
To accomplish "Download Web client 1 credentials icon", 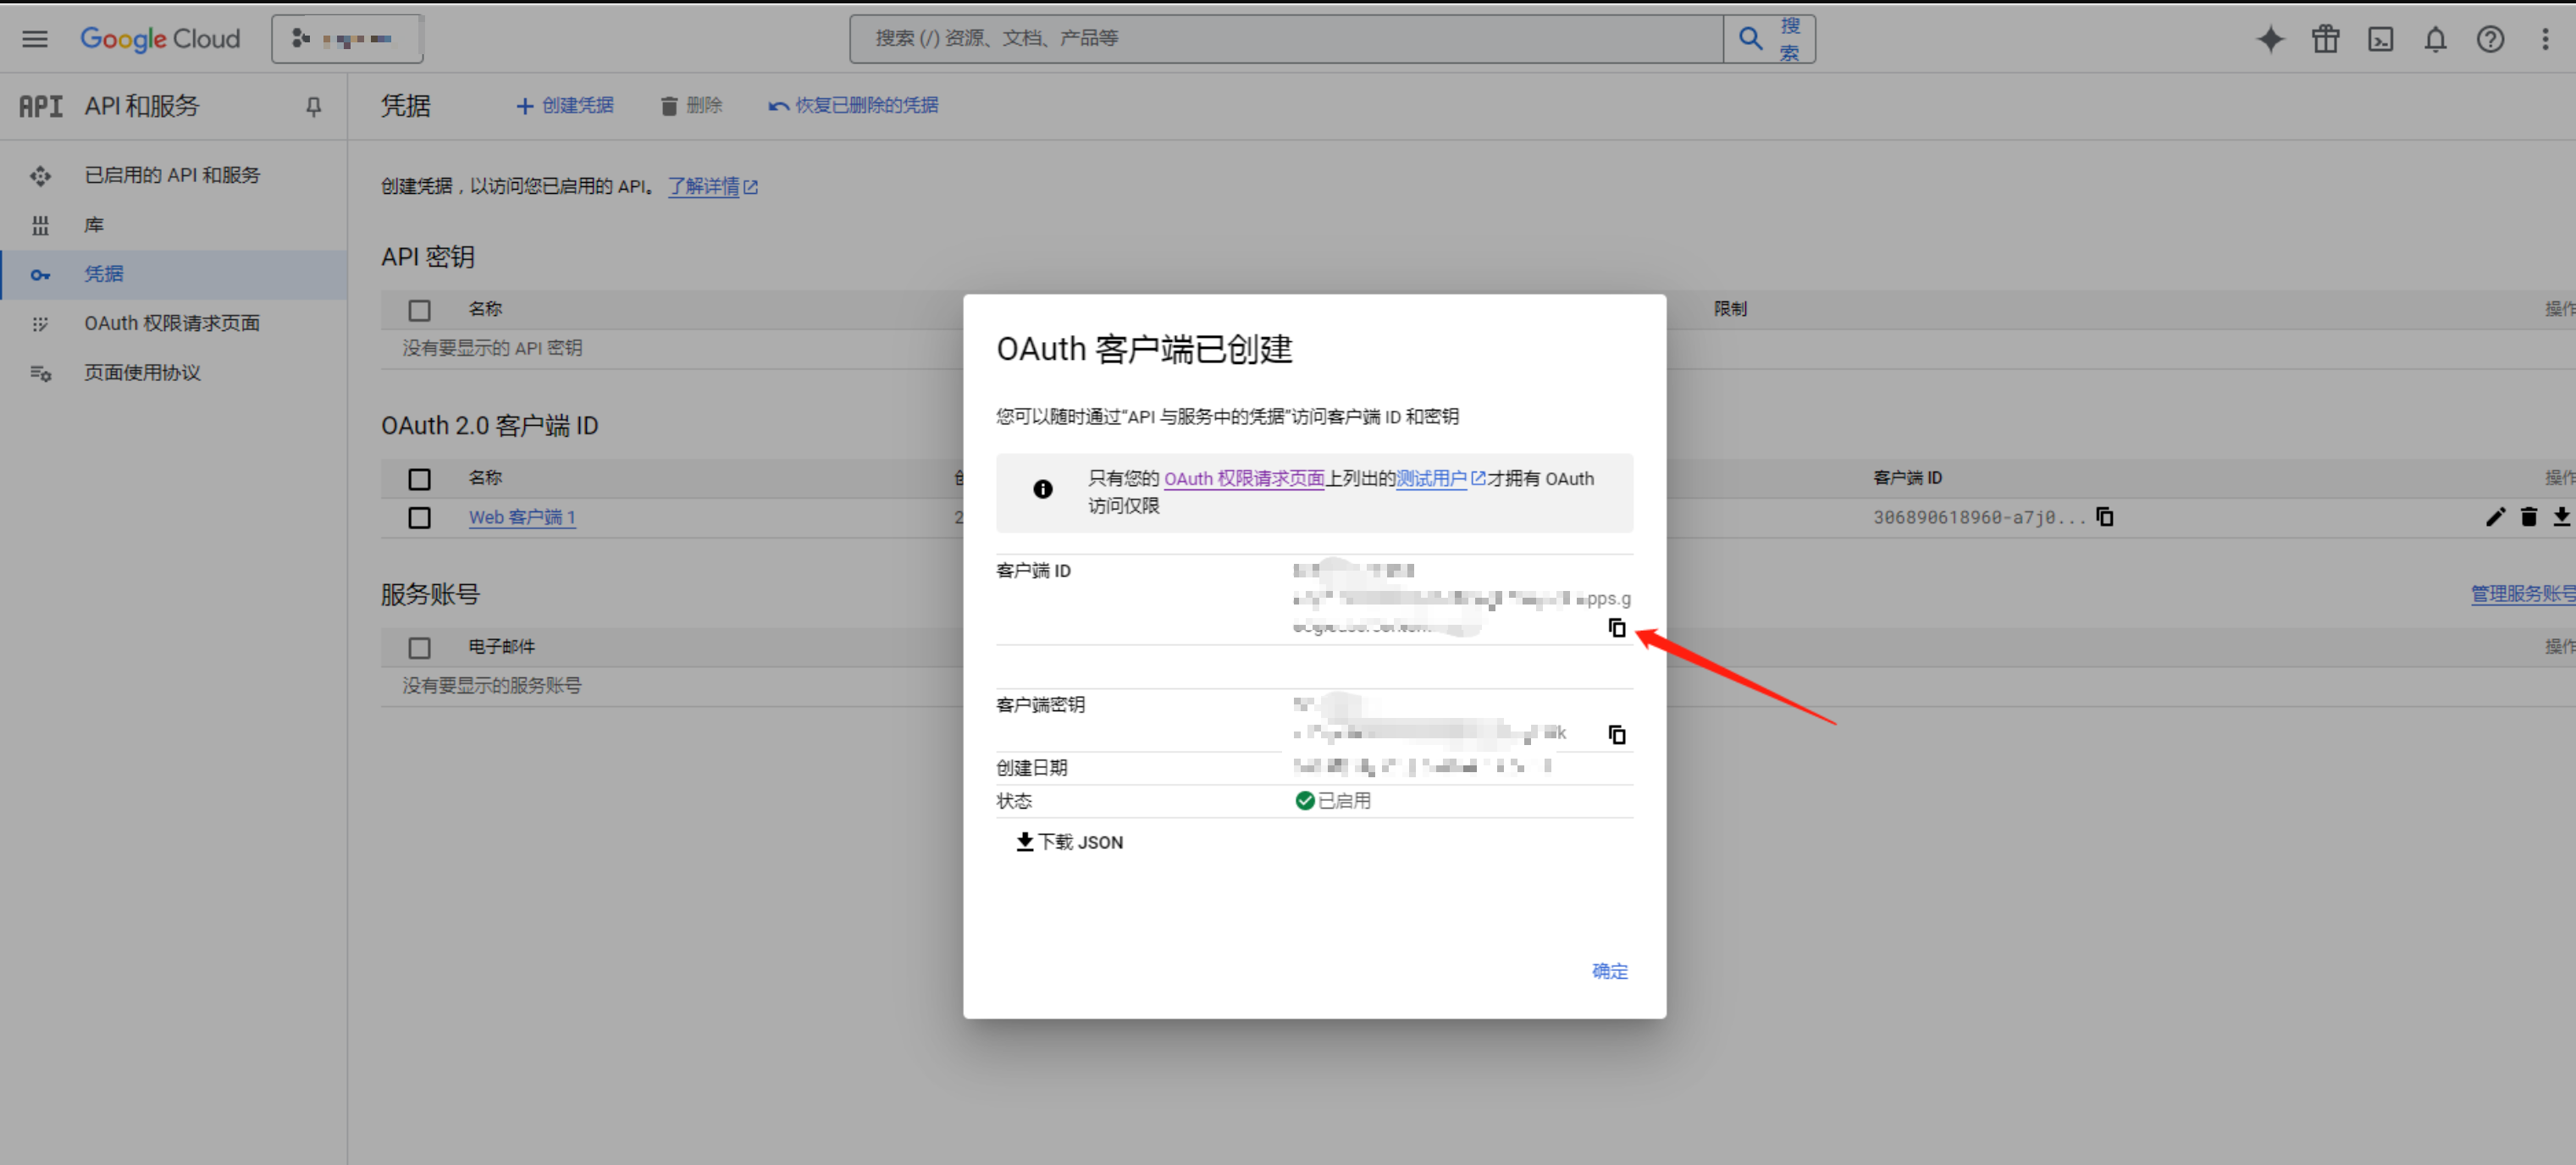I will (2561, 517).
